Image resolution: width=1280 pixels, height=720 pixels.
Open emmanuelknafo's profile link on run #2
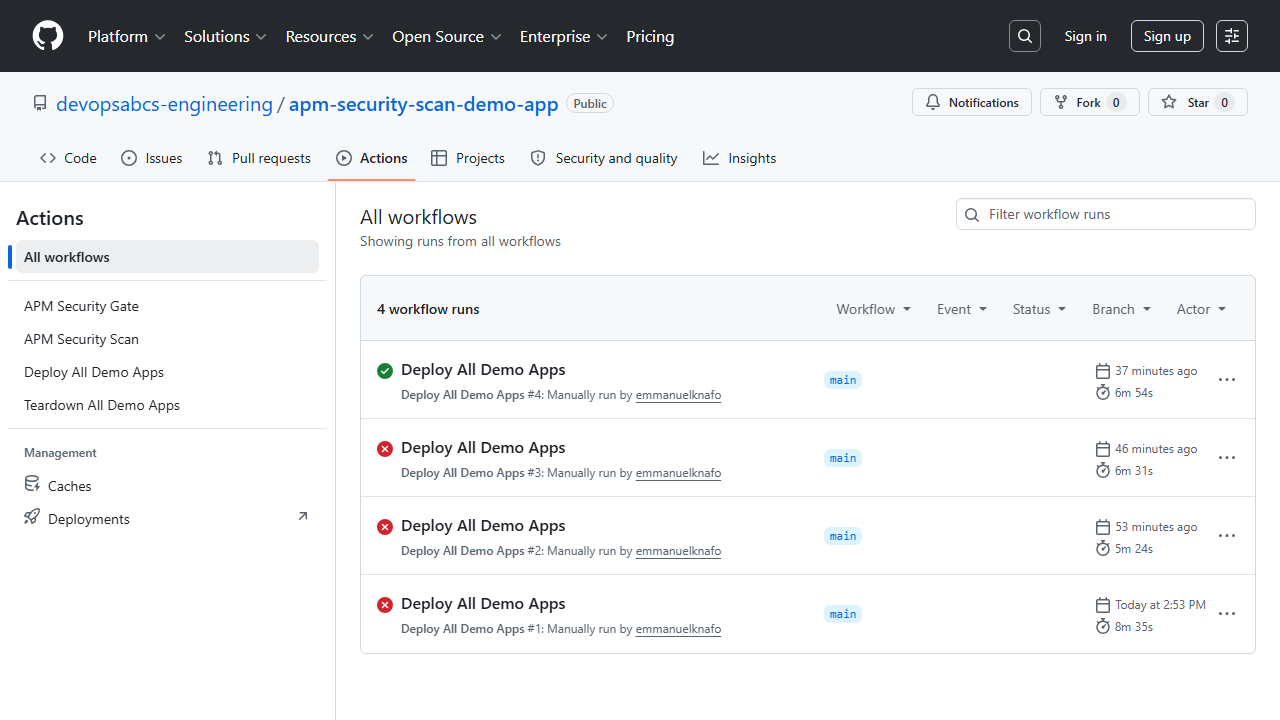click(678, 550)
